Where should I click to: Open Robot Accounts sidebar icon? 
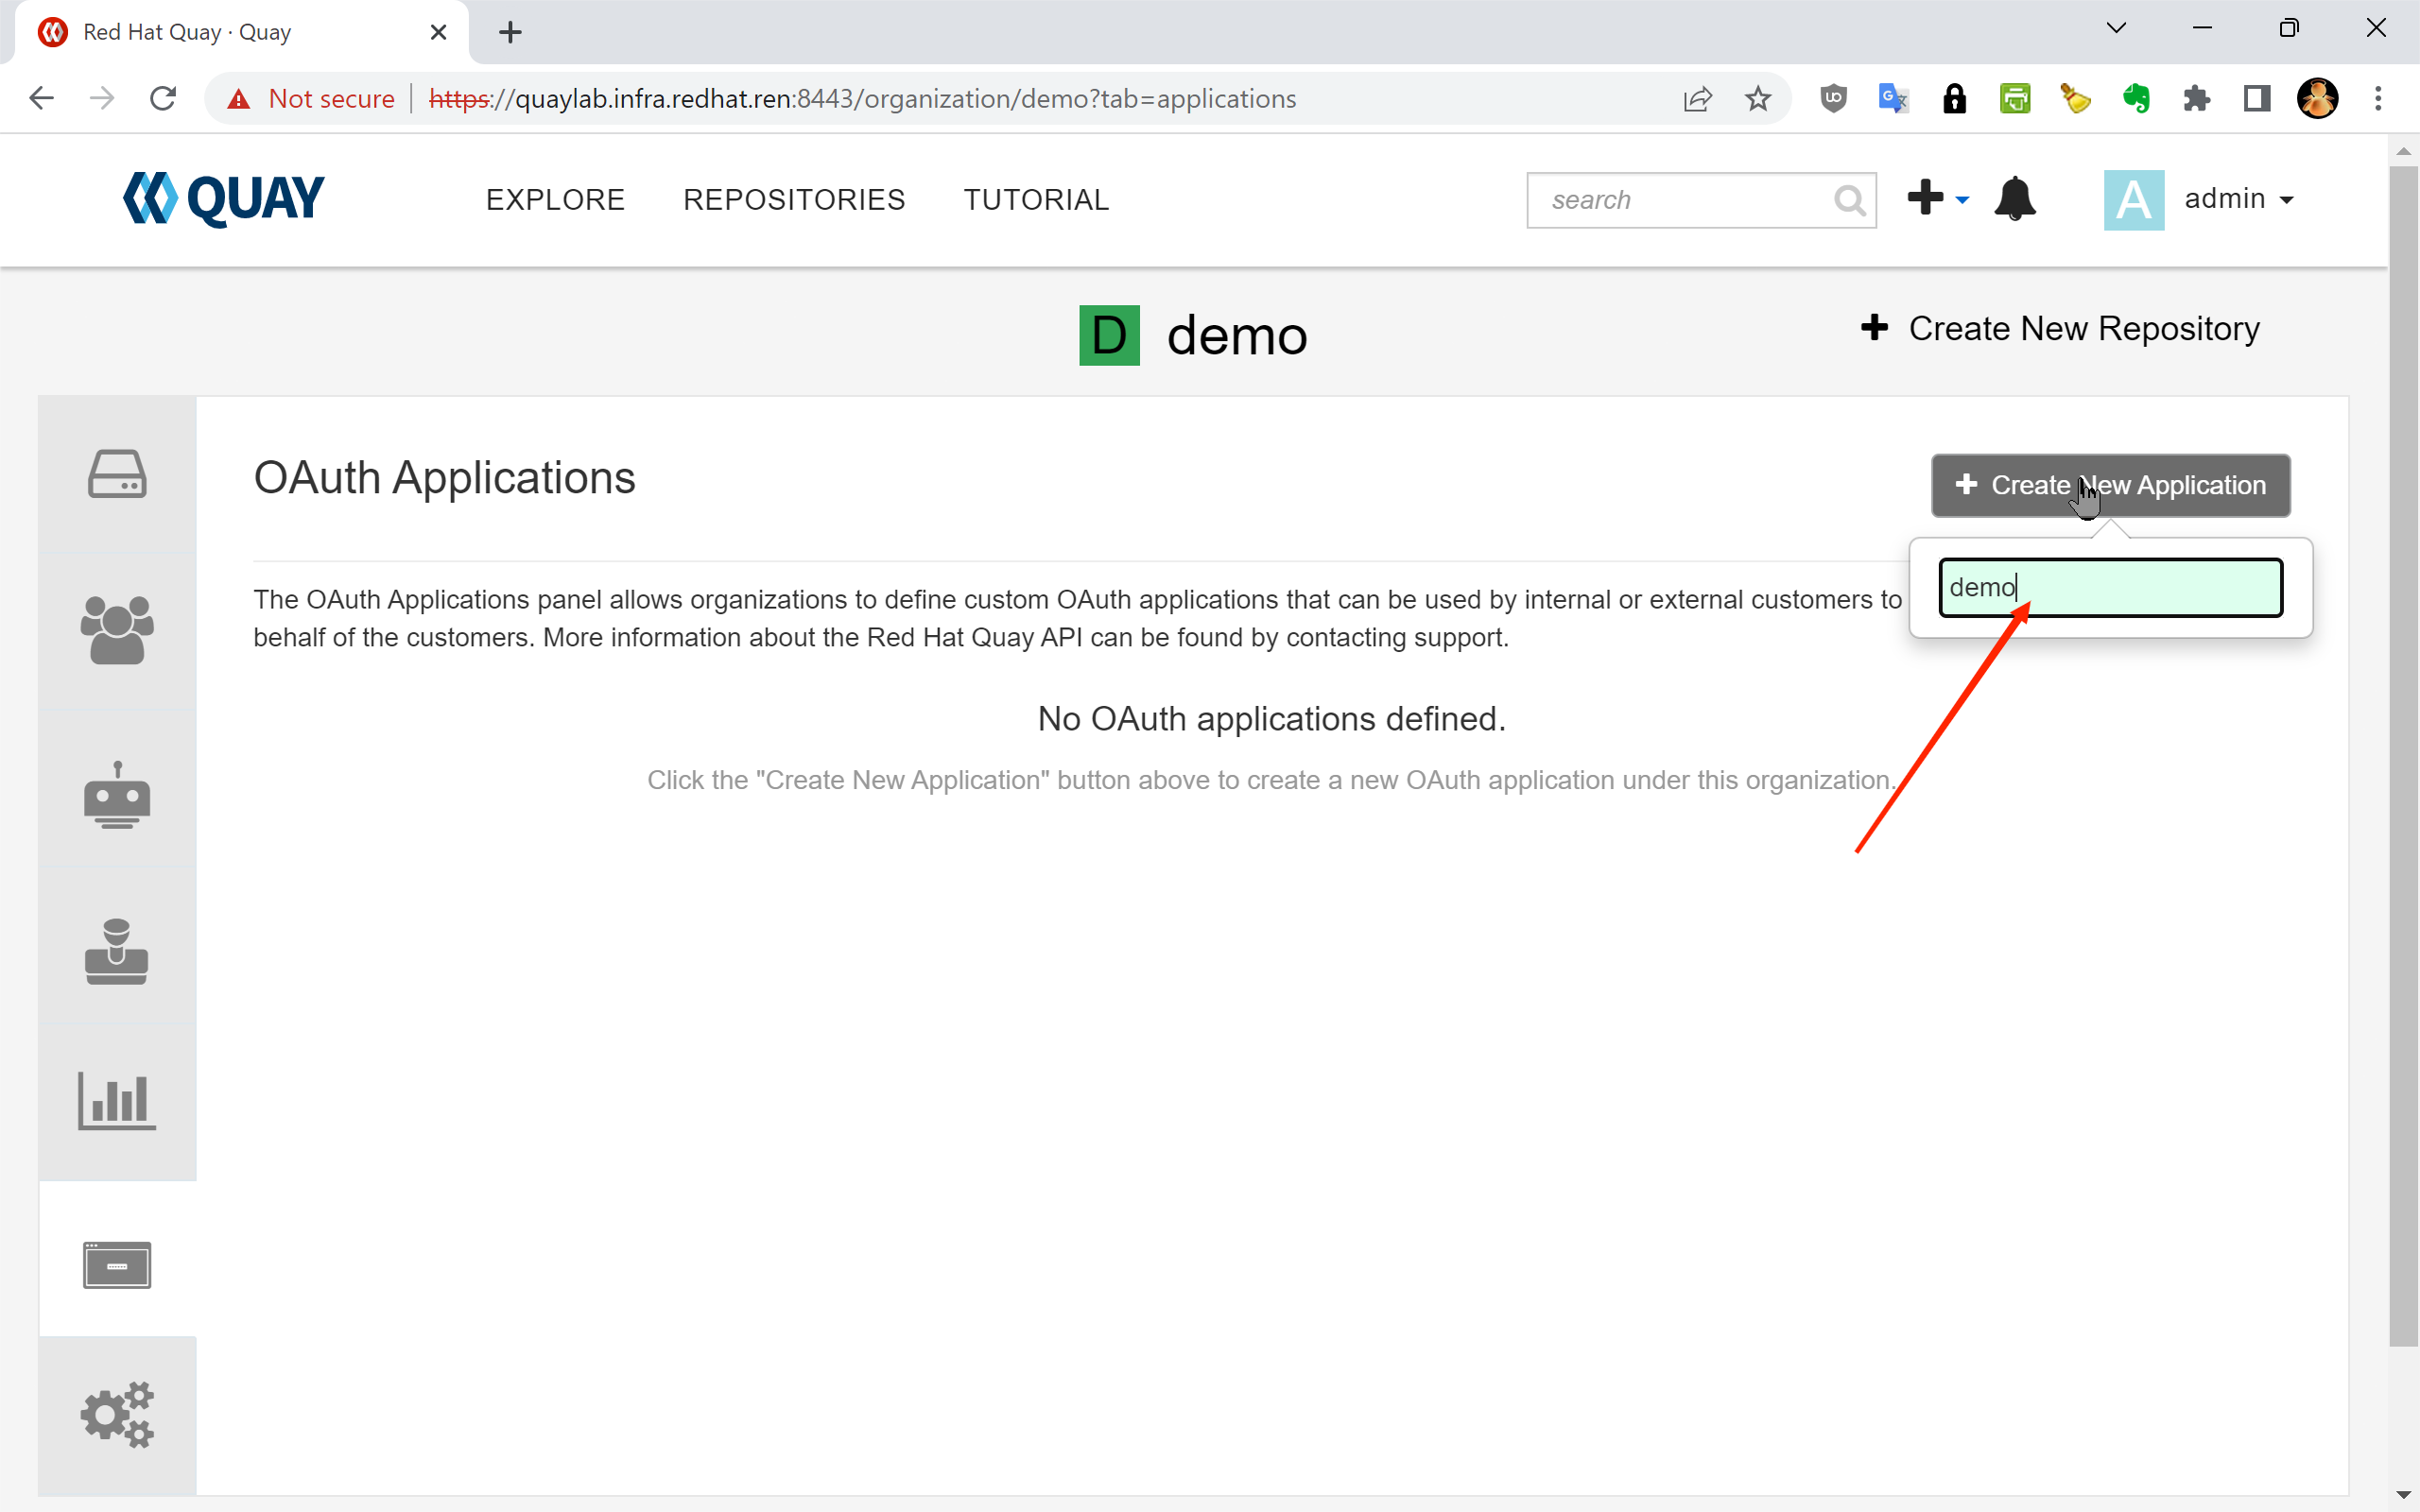tap(117, 795)
